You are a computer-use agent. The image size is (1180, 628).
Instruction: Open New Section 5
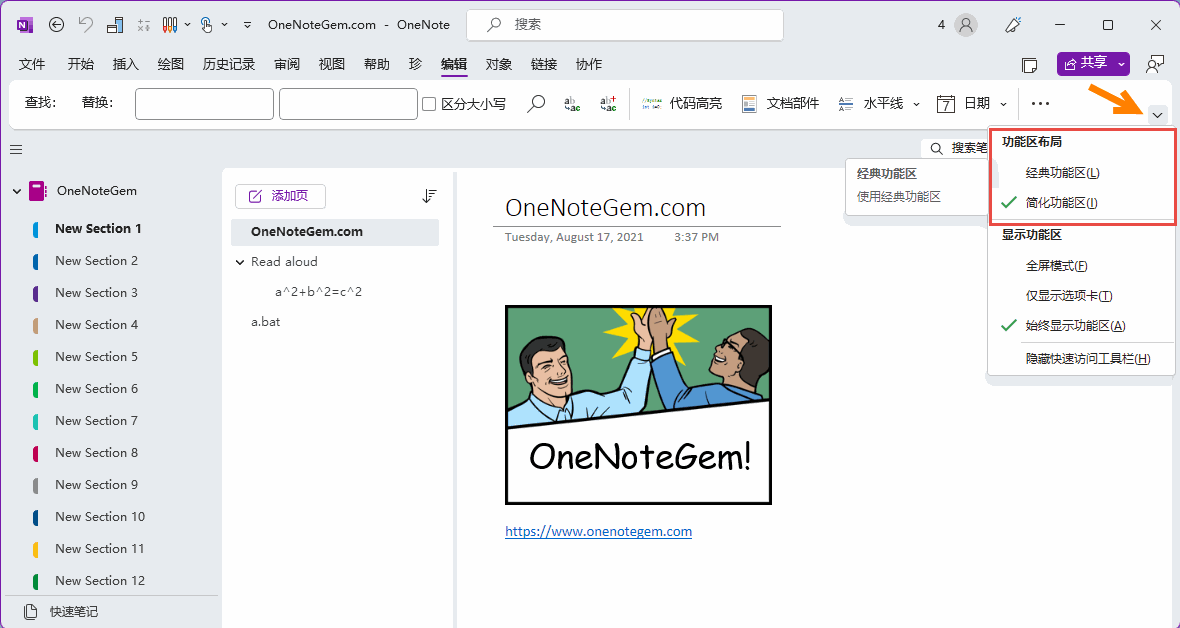click(x=96, y=357)
